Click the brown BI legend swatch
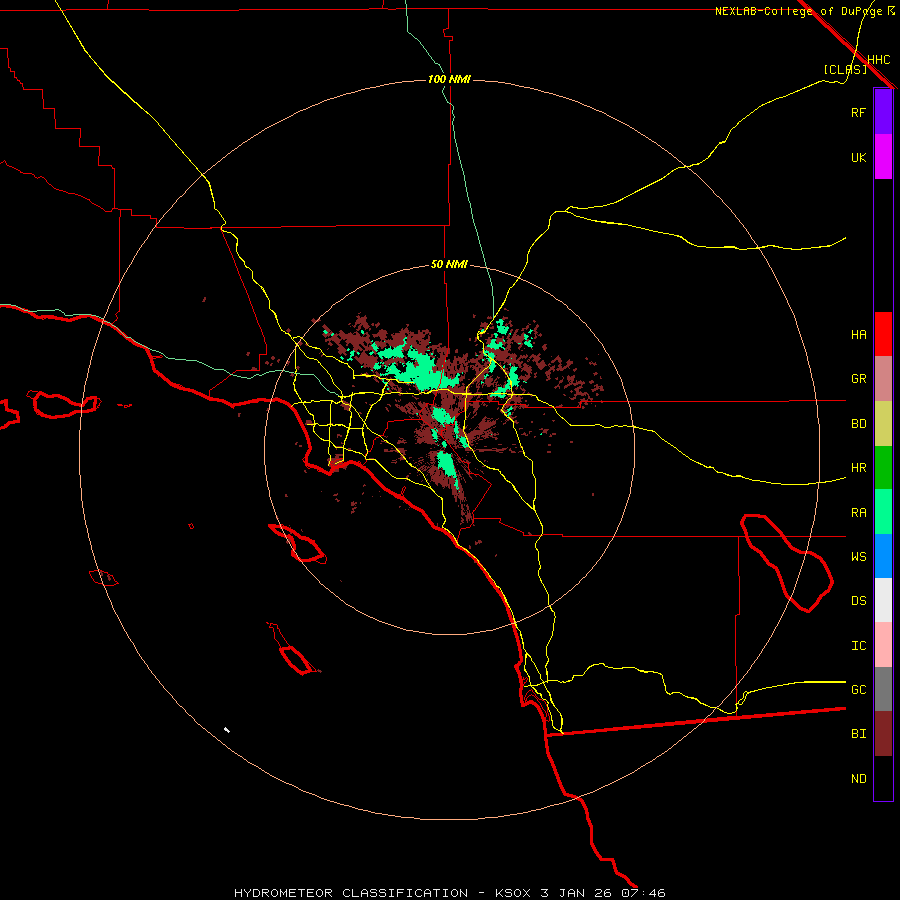This screenshot has width=900, height=900. (x=883, y=734)
